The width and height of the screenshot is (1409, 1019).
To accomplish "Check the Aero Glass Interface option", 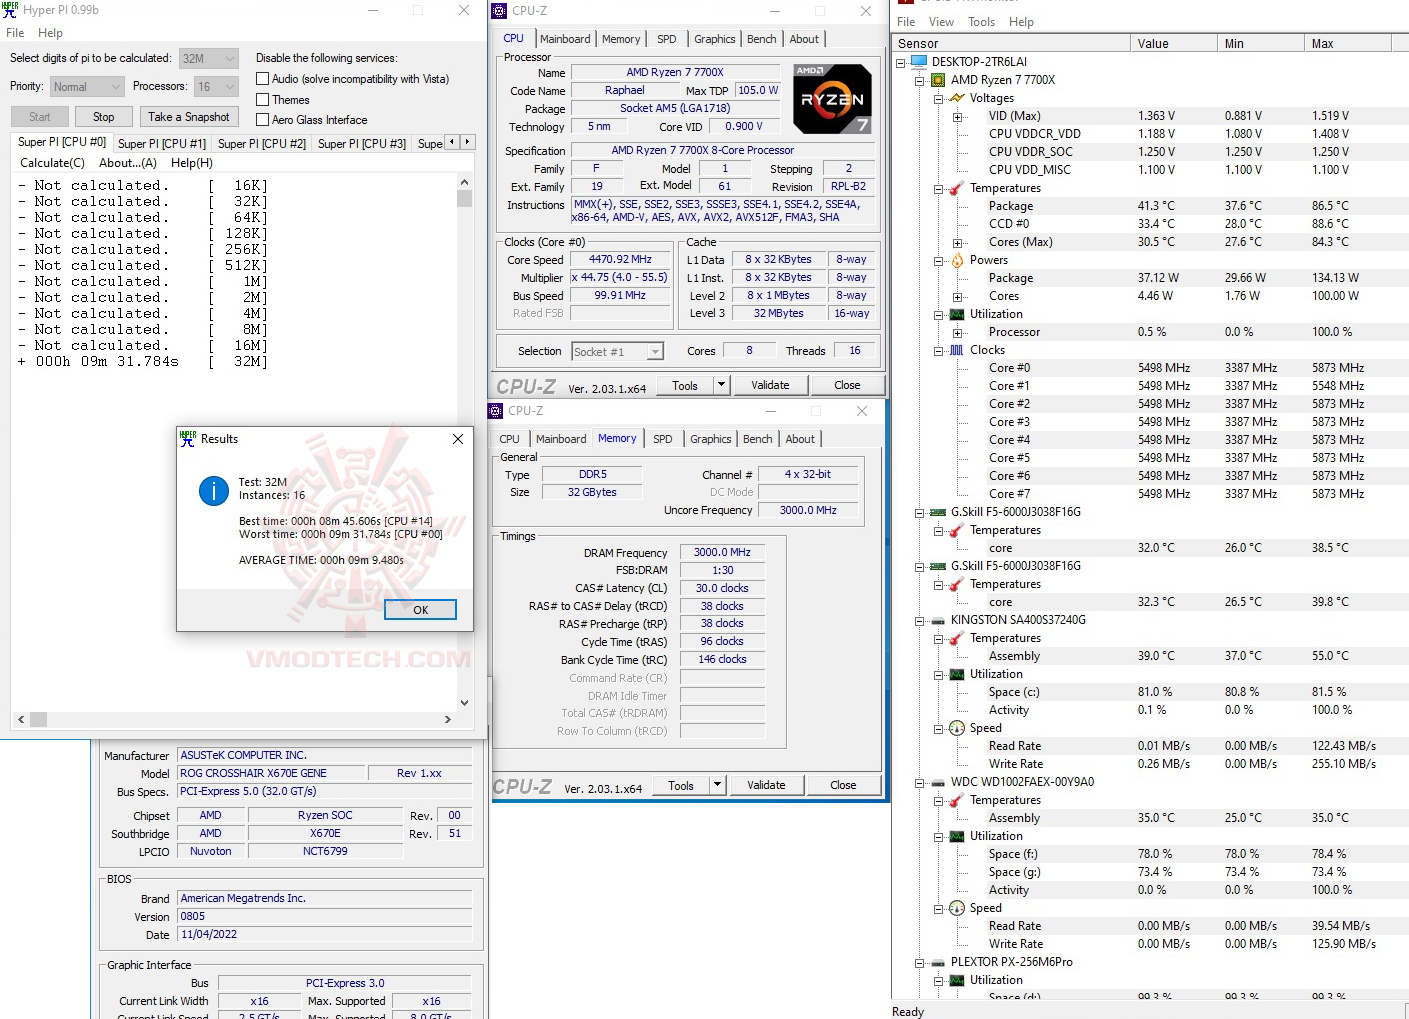I will pyautogui.click(x=263, y=120).
